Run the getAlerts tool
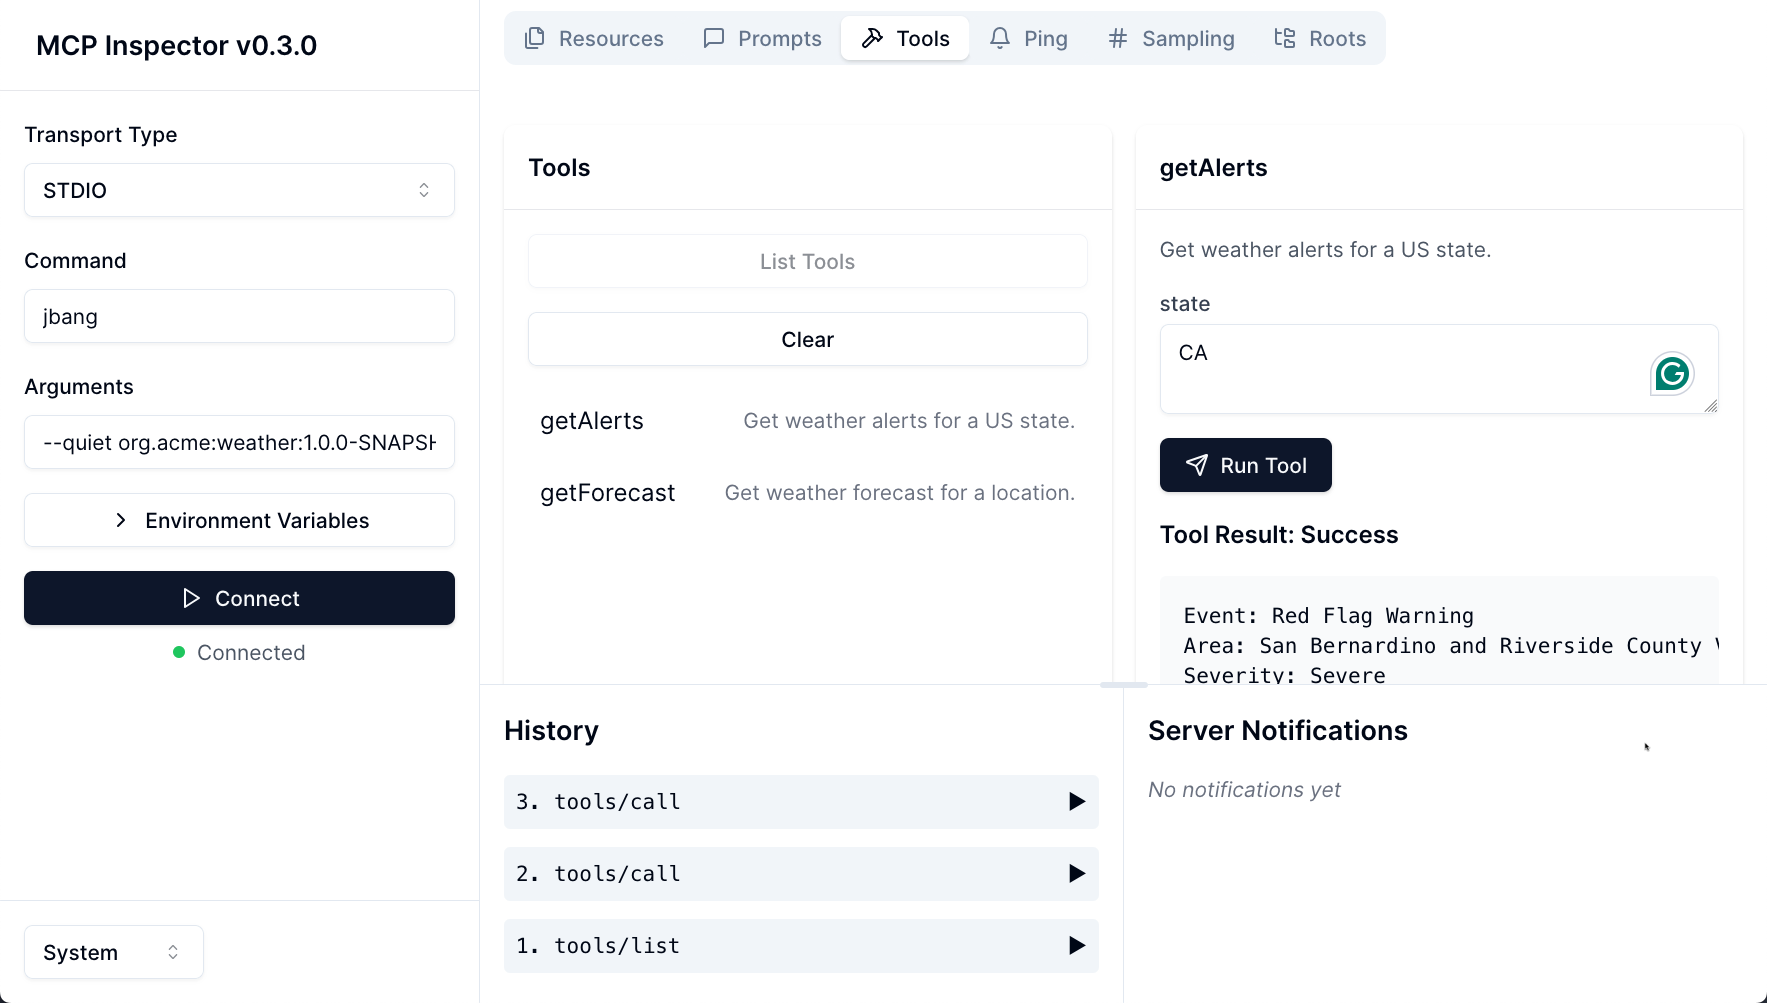This screenshot has height=1003, width=1767. (x=1246, y=465)
